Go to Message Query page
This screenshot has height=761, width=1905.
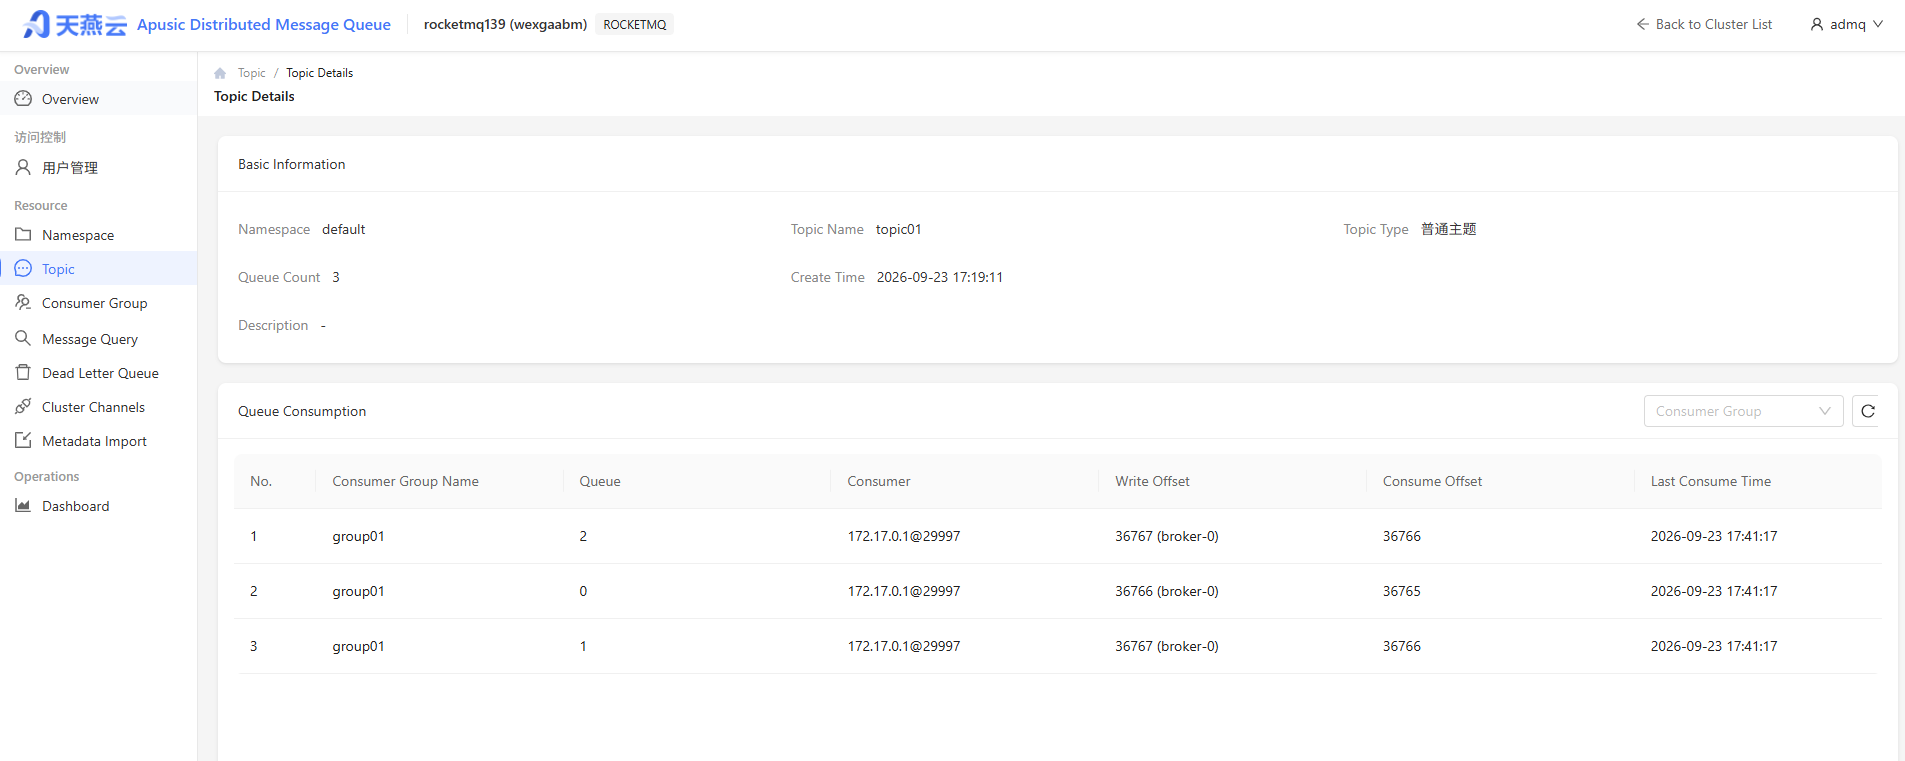coord(98,339)
